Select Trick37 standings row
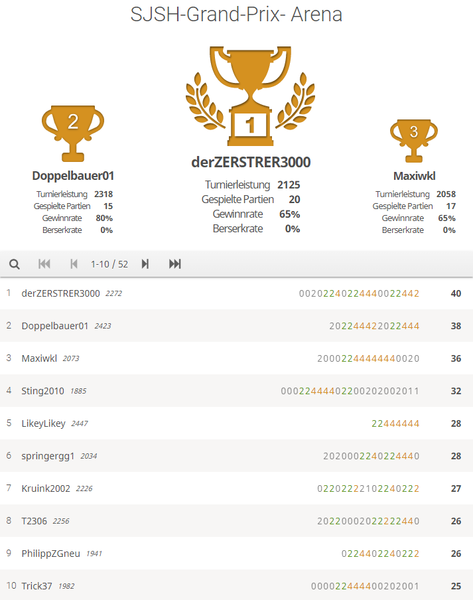The width and height of the screenshot is (473, 600). coord(236,585)
